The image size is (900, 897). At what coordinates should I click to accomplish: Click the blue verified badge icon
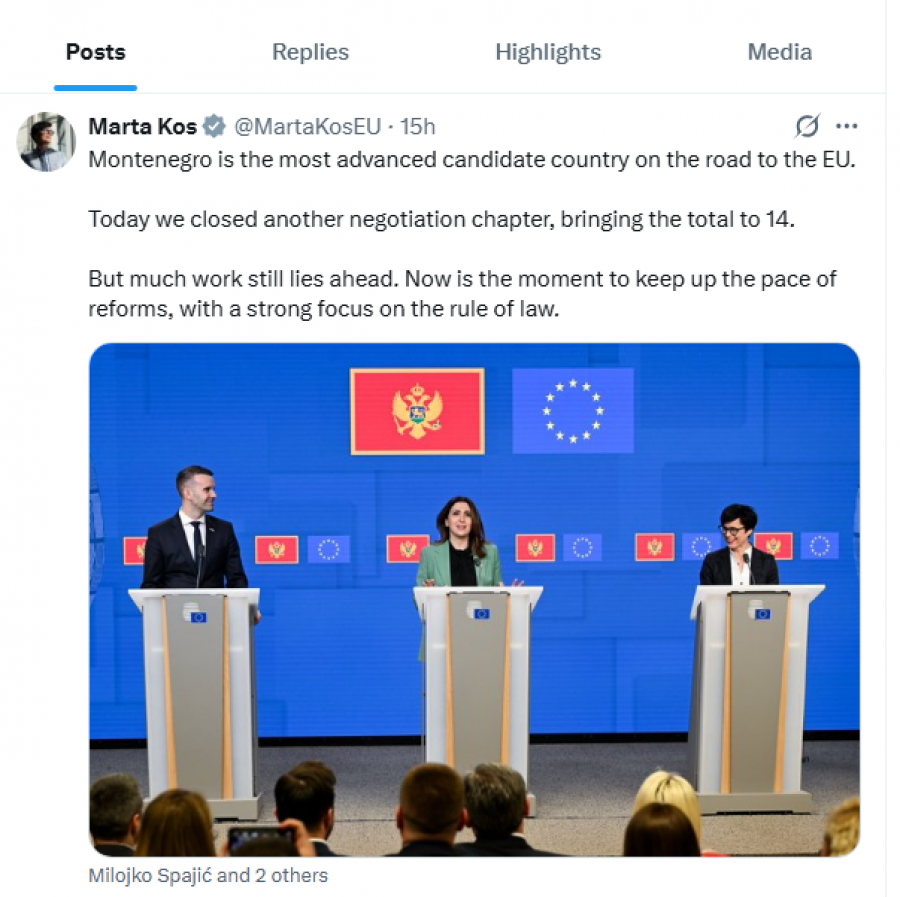[x=214, y=126]
